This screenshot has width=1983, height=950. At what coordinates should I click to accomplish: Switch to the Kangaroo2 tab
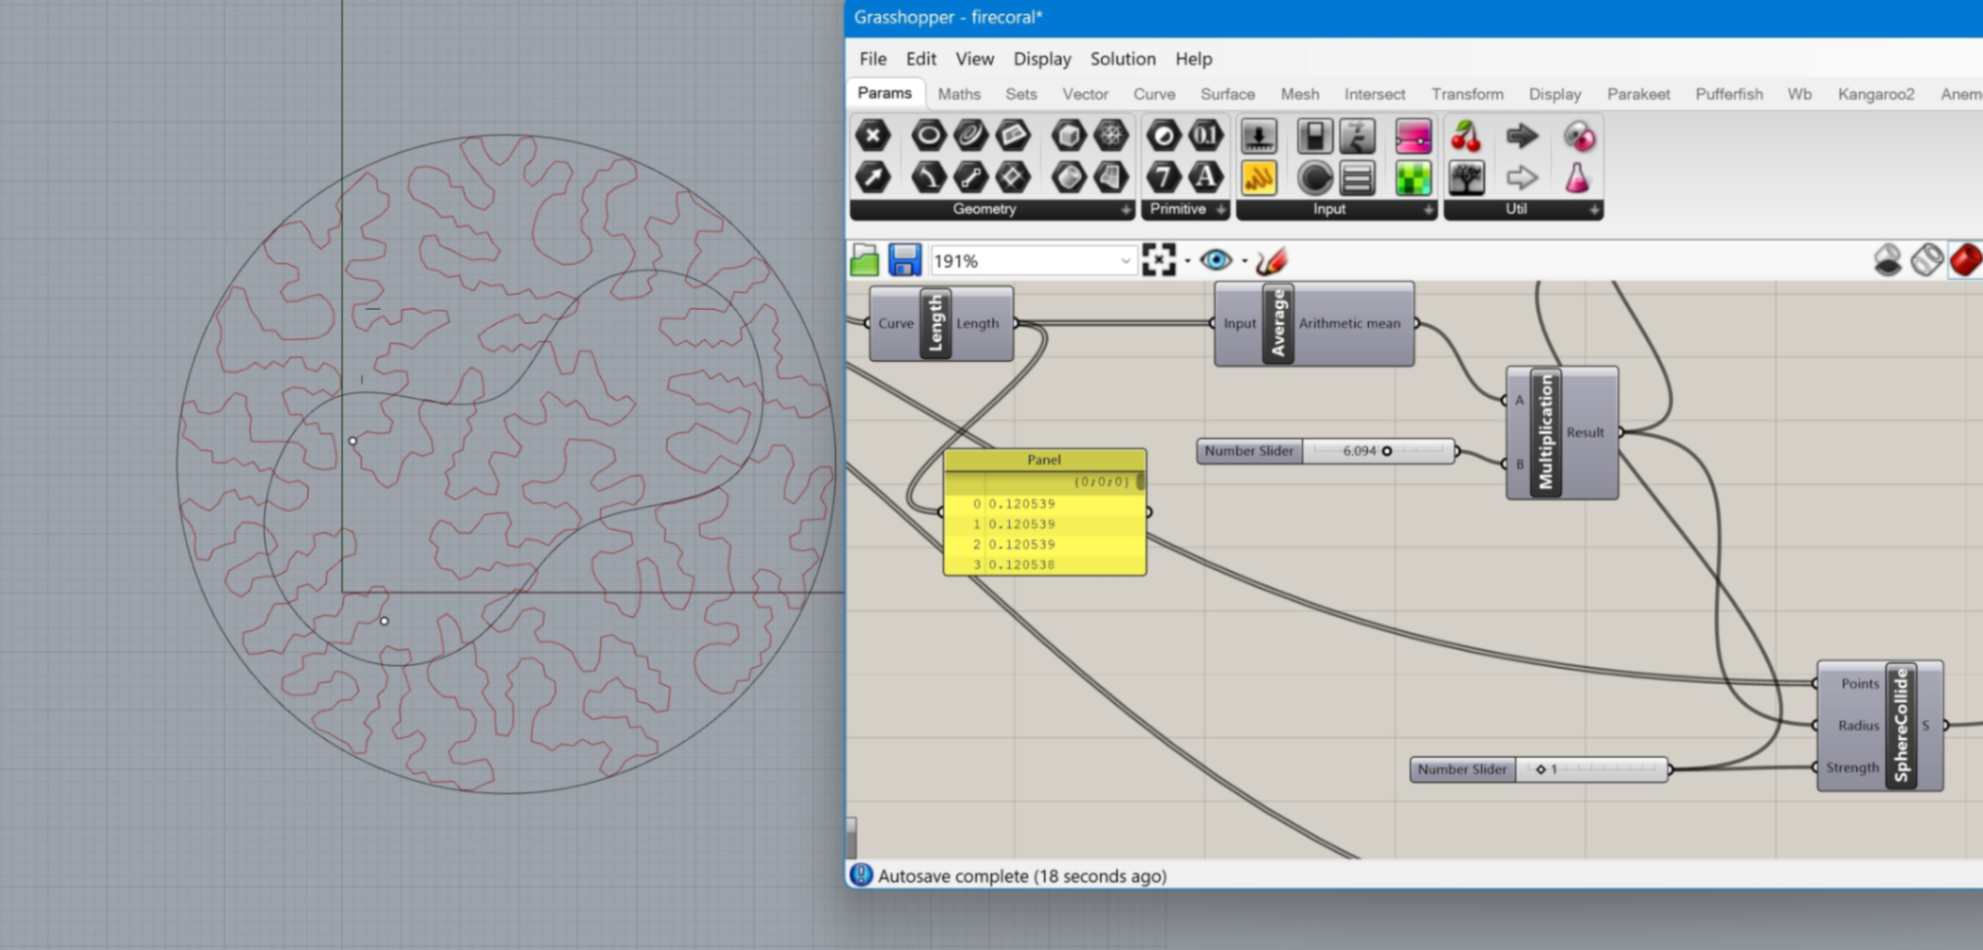(1876, 94)
